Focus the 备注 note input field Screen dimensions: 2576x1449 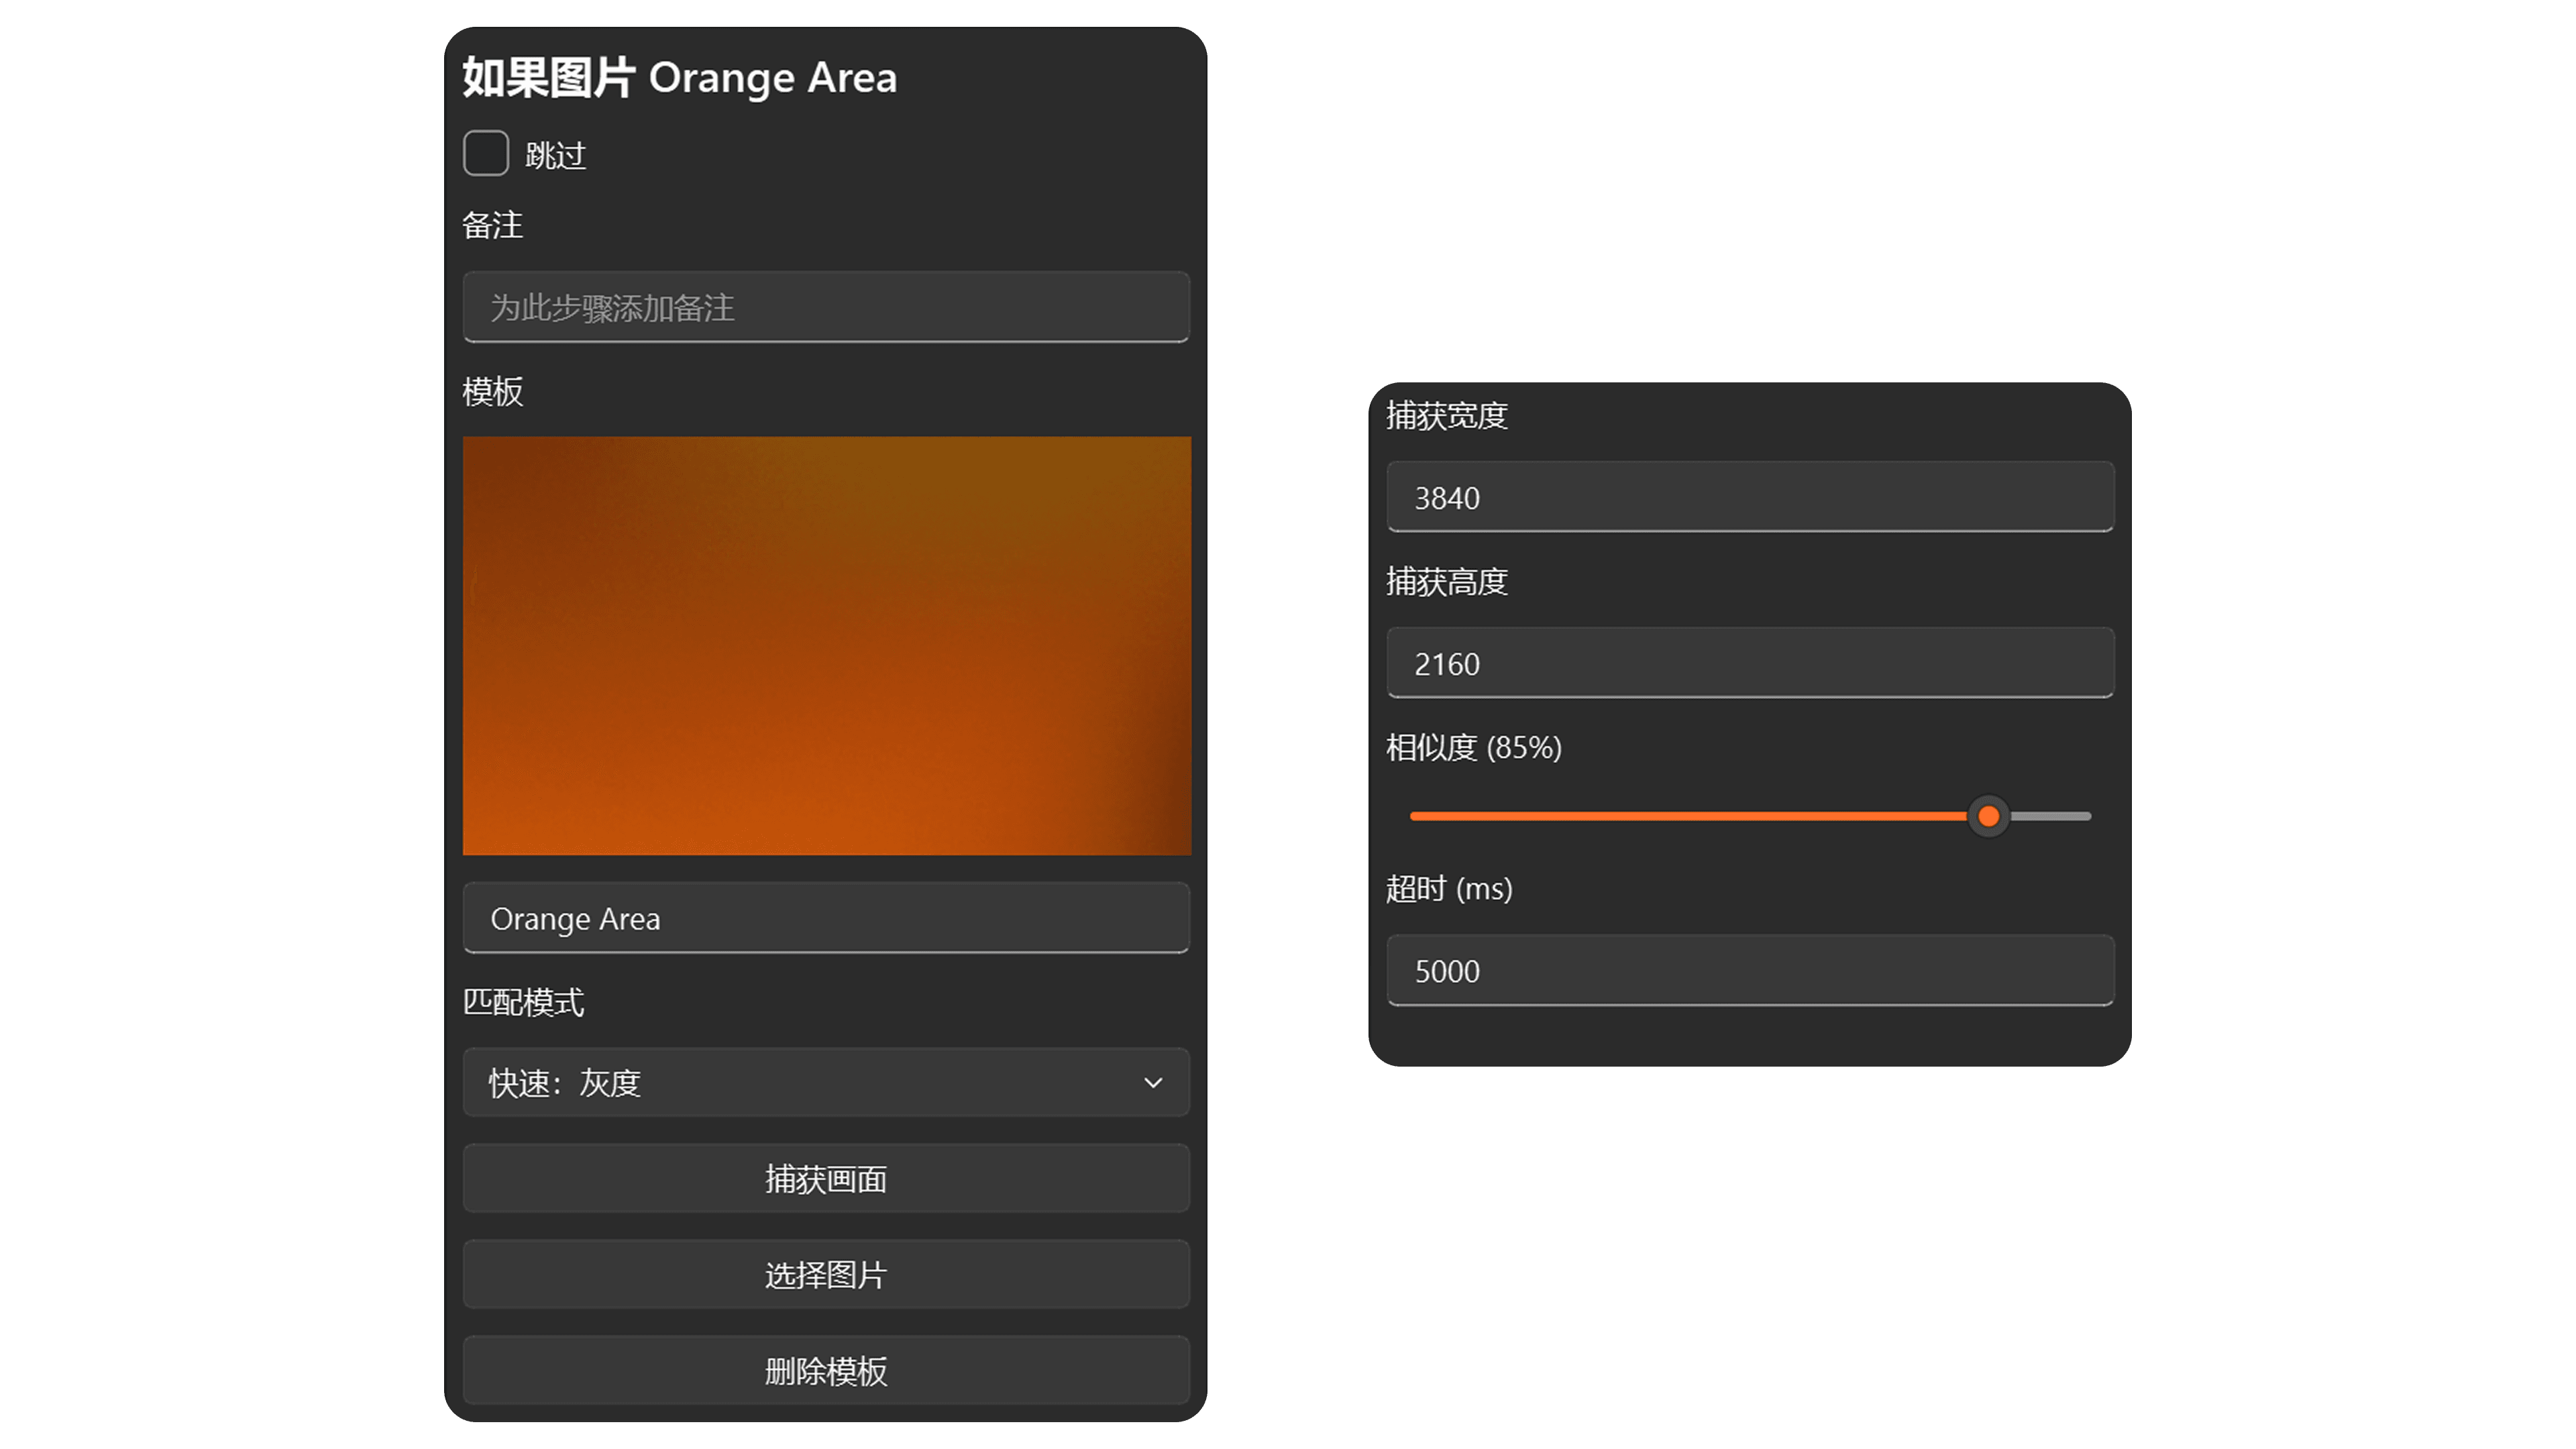coord(826,307)
